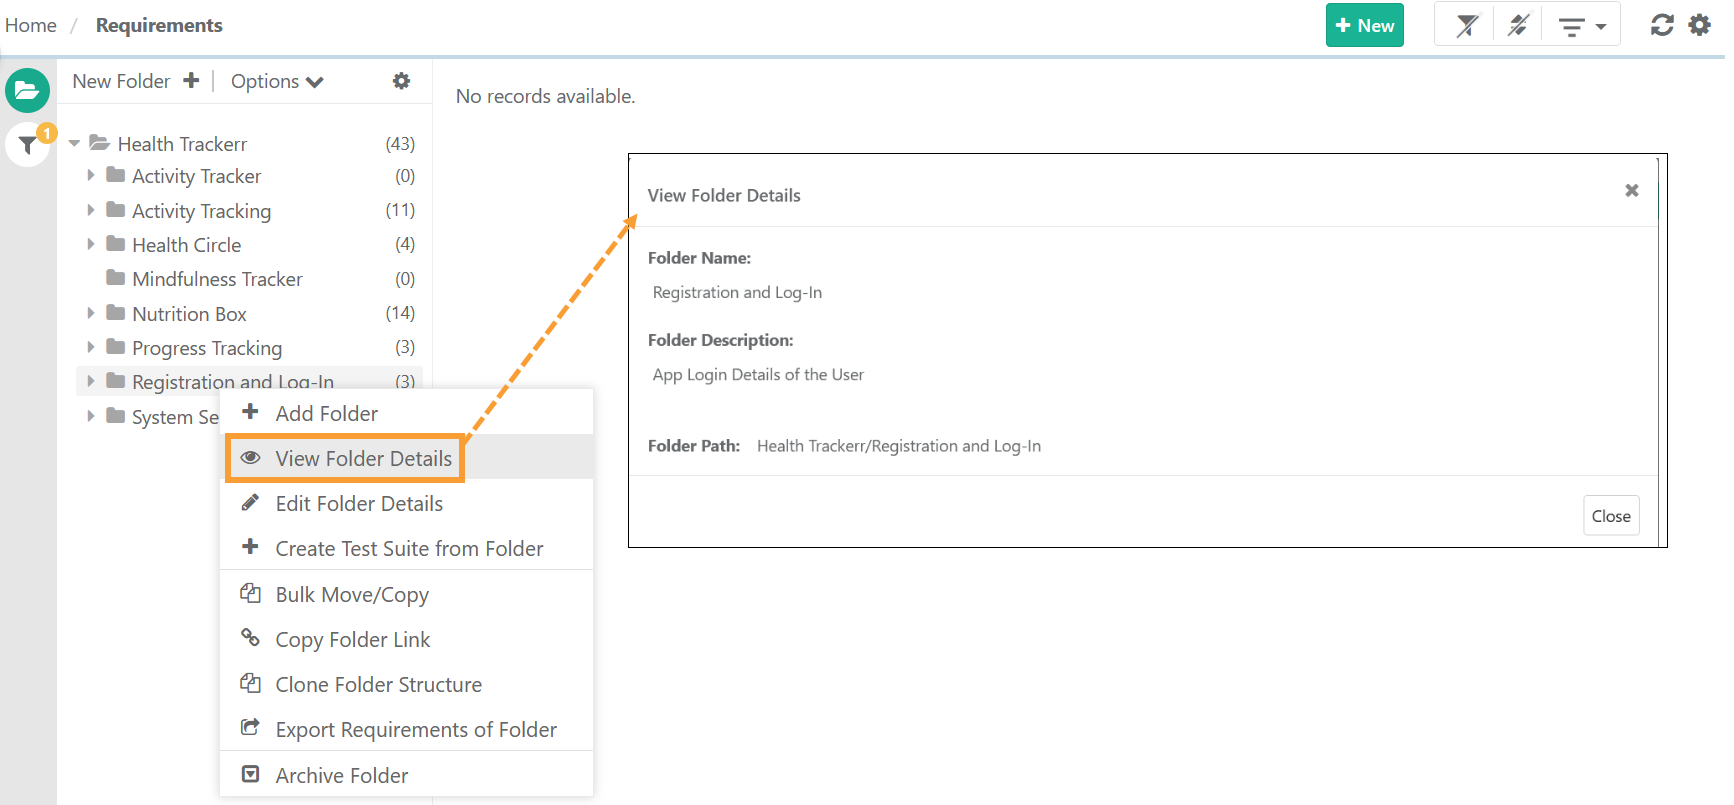Collapse the Health Trackerr root folder
This screenshot has width=1734, height=805.
click(x=74, y=144)
